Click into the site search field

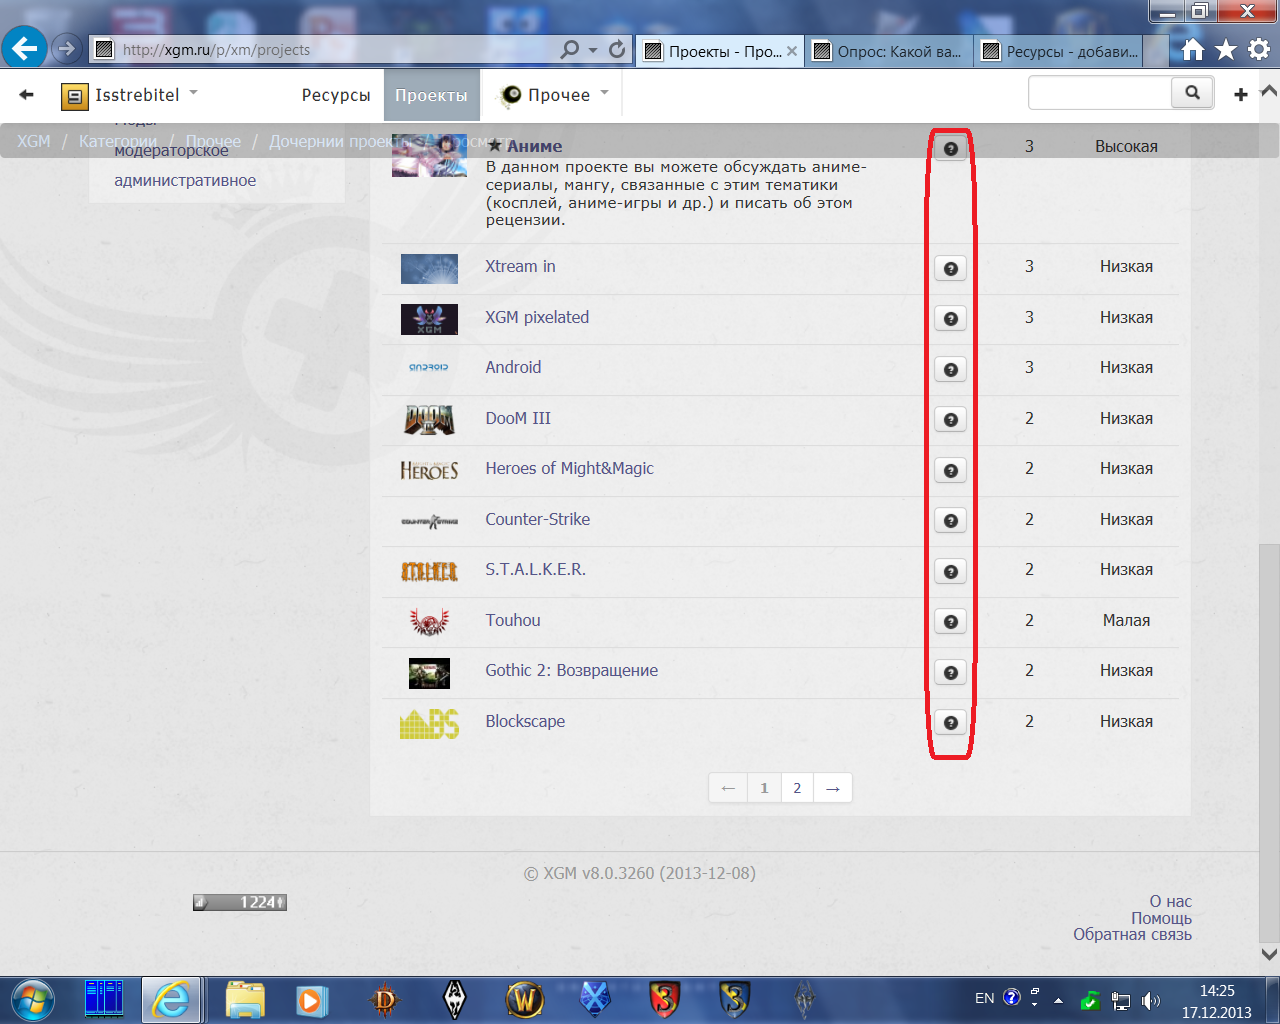point(1100,93)
